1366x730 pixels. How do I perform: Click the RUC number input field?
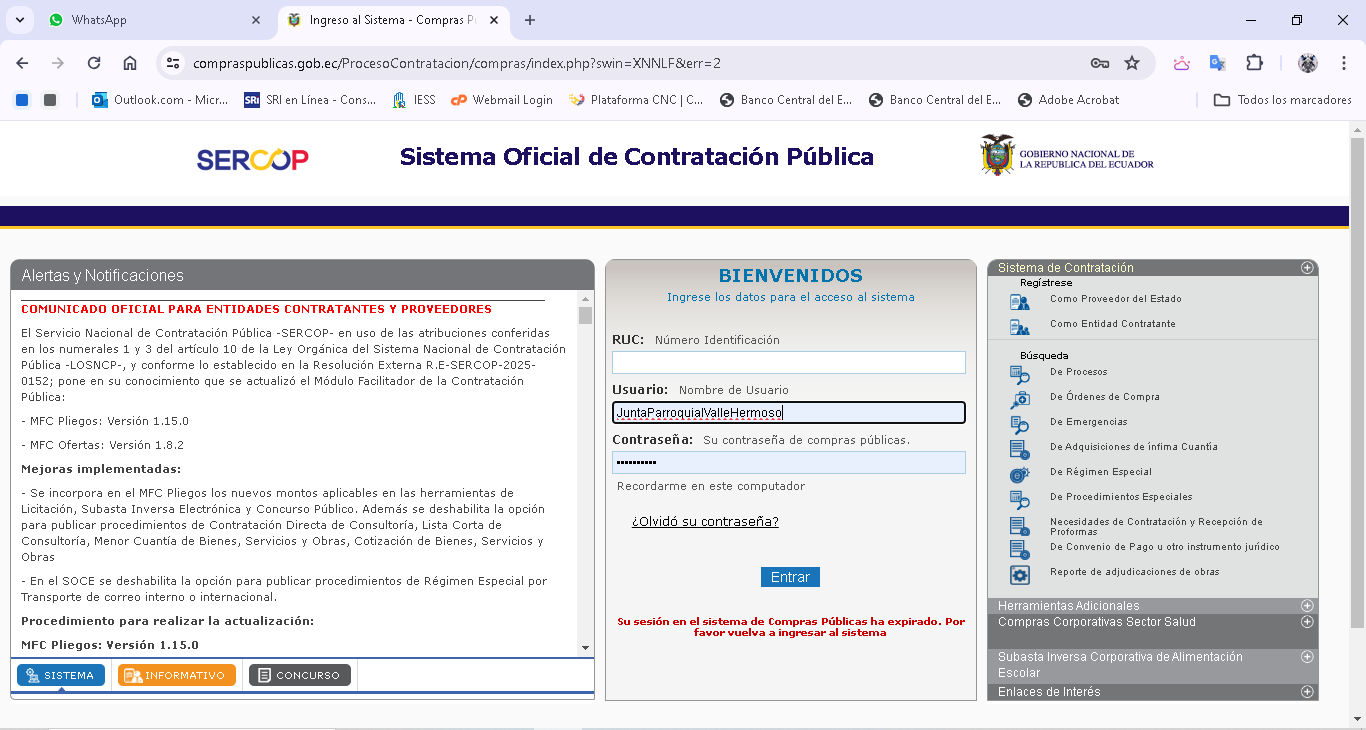[x=788, y=362]
